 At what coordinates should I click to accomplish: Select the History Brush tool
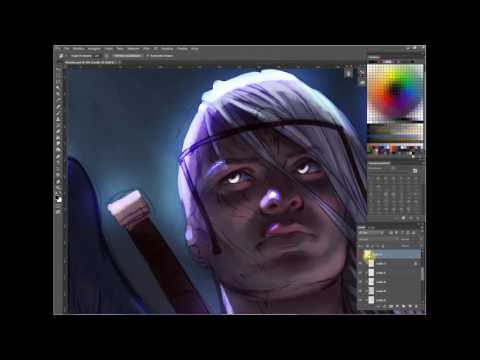[59, 126]
